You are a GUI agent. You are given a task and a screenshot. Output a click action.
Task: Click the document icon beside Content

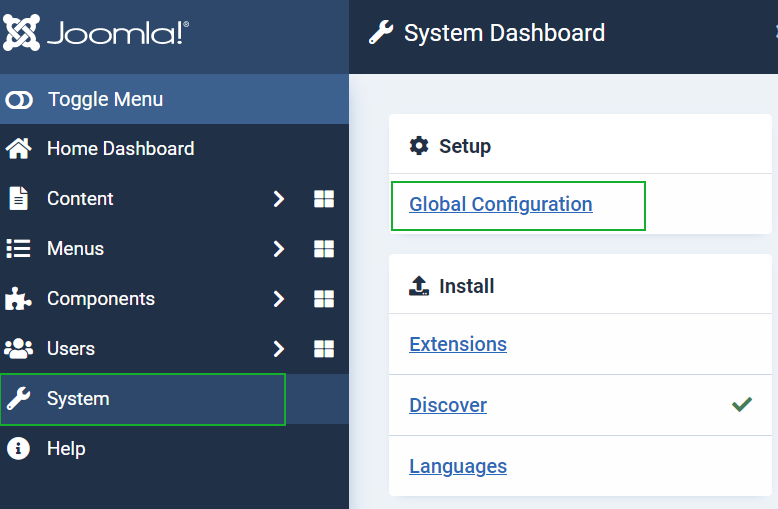click(18, 198)
